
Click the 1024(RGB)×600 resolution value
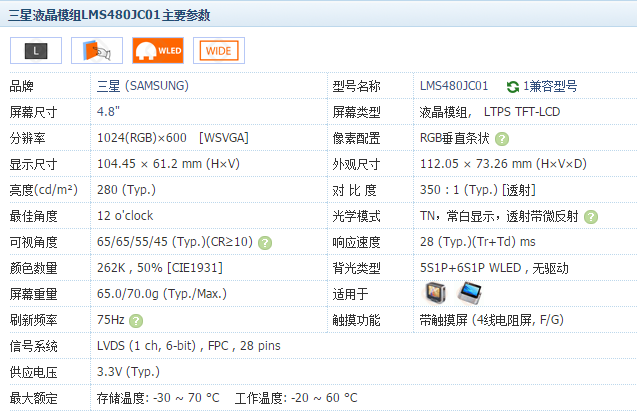[142, 138]
